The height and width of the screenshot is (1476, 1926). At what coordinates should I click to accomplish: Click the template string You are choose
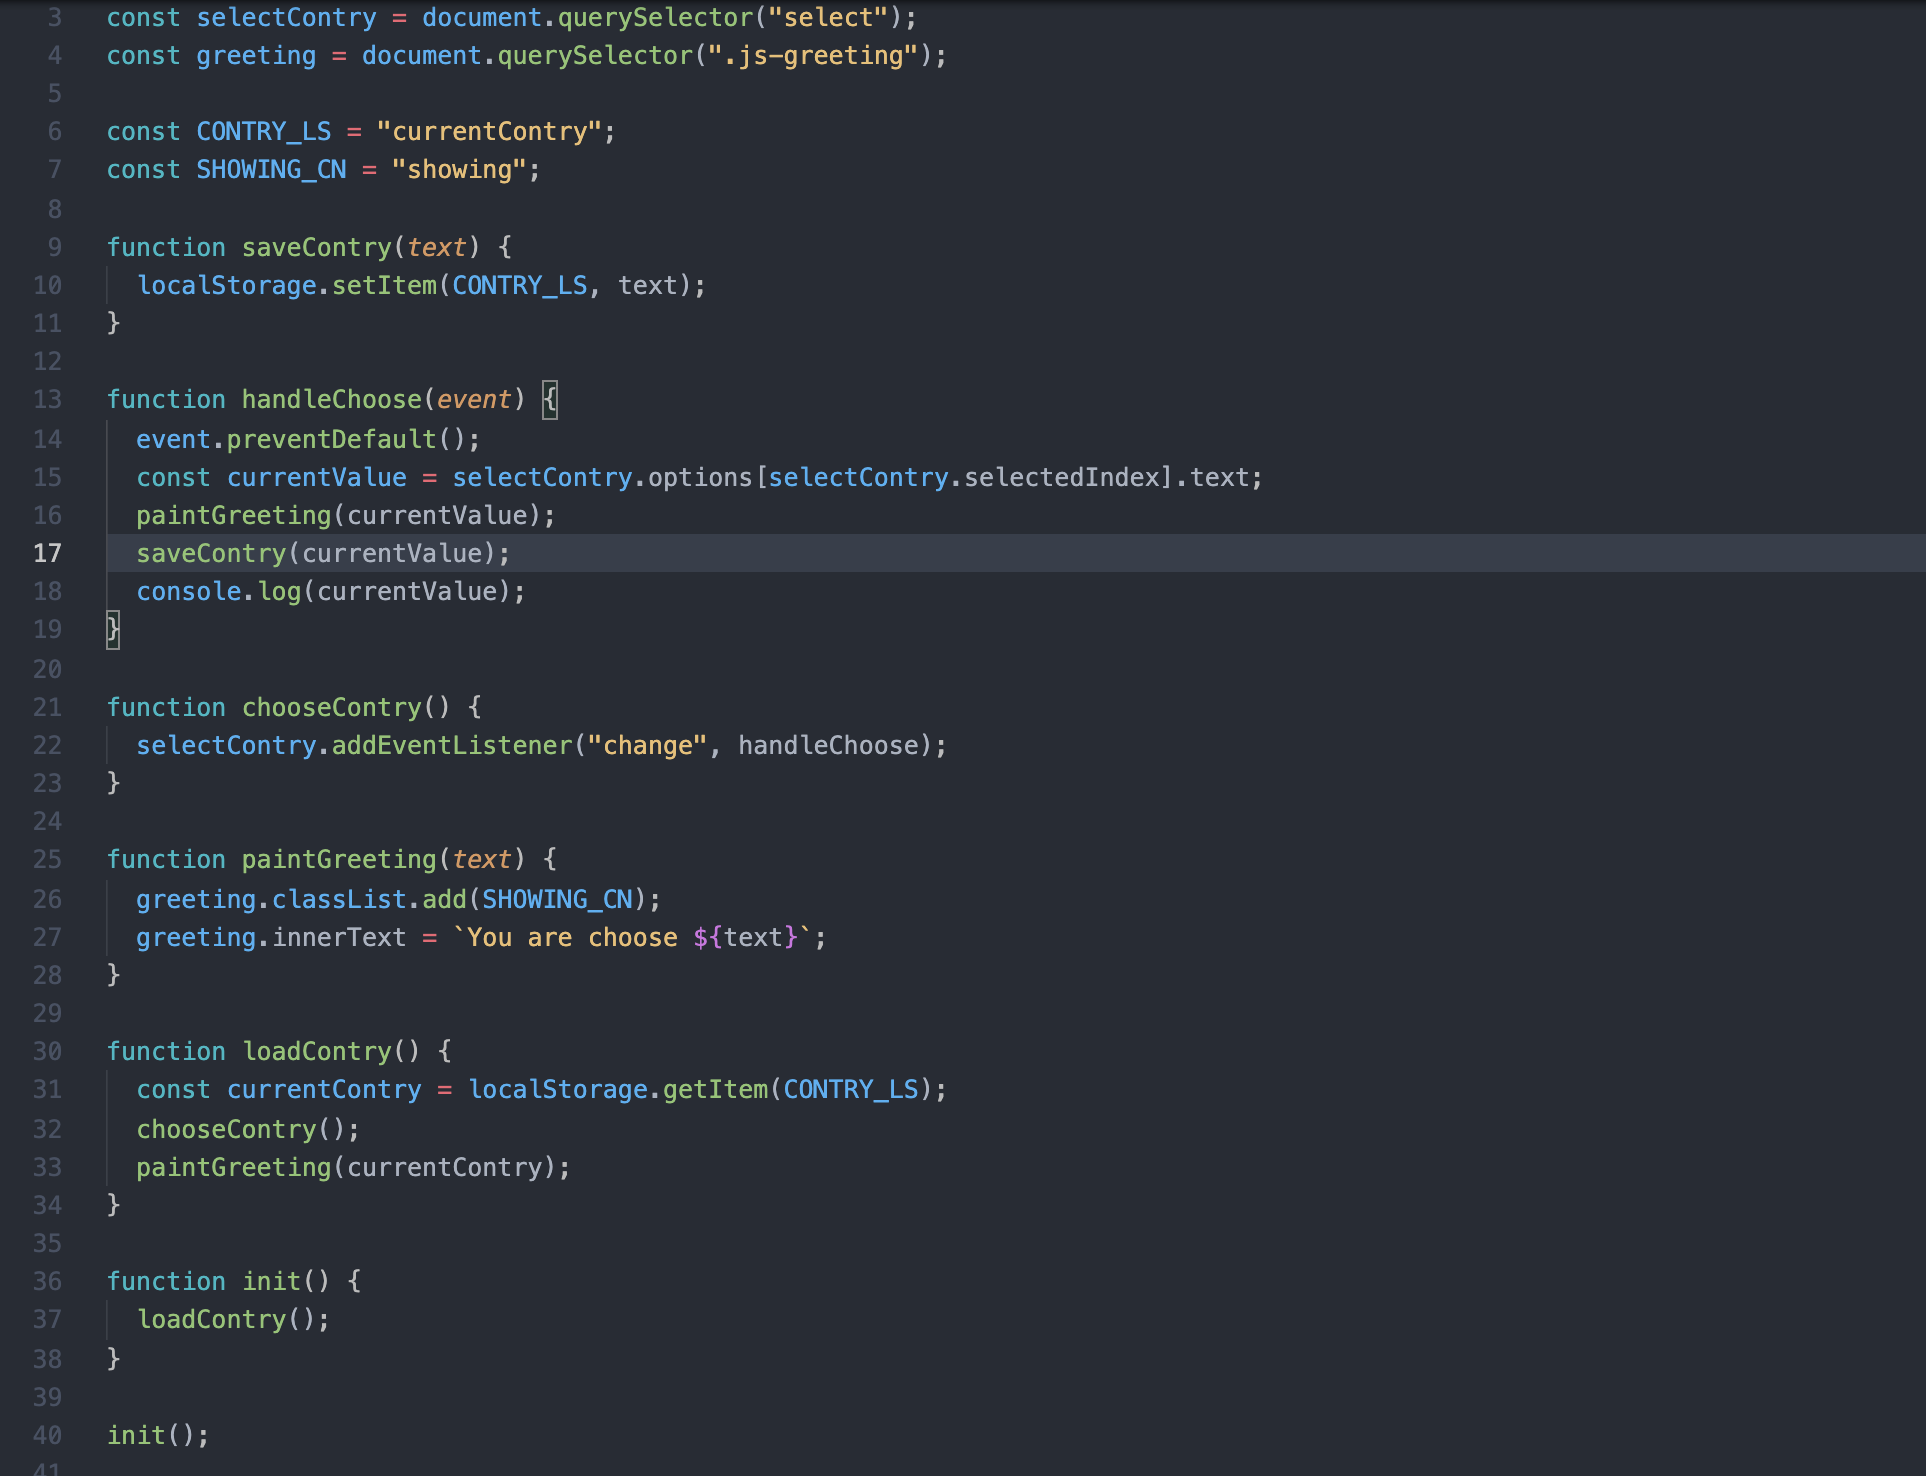572,937
